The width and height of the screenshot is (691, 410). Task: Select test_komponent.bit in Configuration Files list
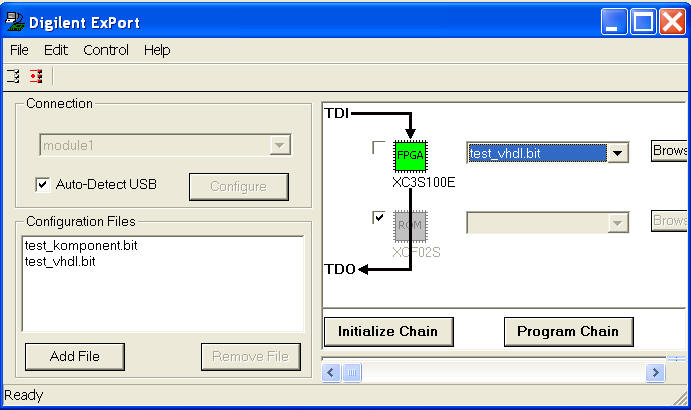click(x=81, y=246)
